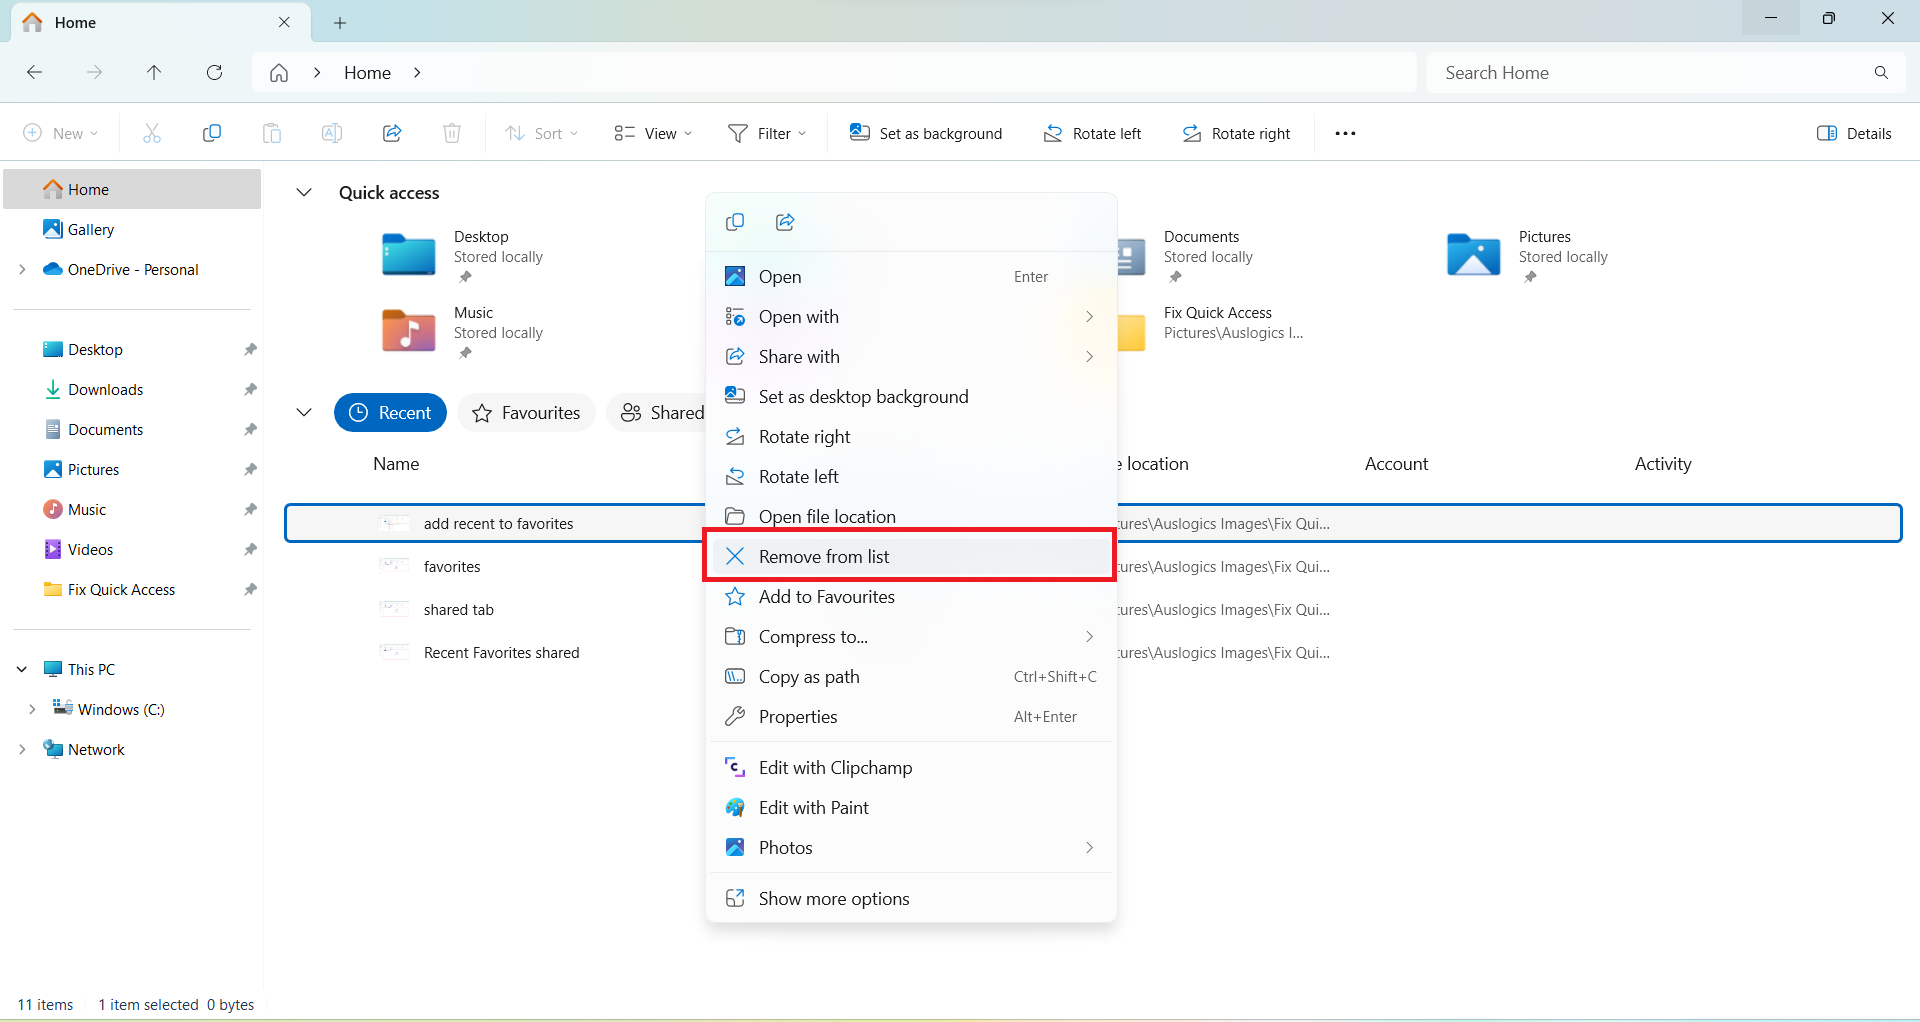Switch to the Favourites tab

coord(525,412)
